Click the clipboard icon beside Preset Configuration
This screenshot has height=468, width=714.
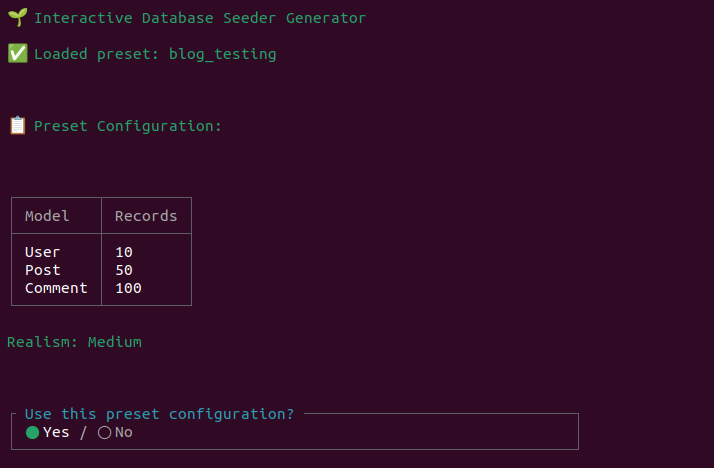17,126
